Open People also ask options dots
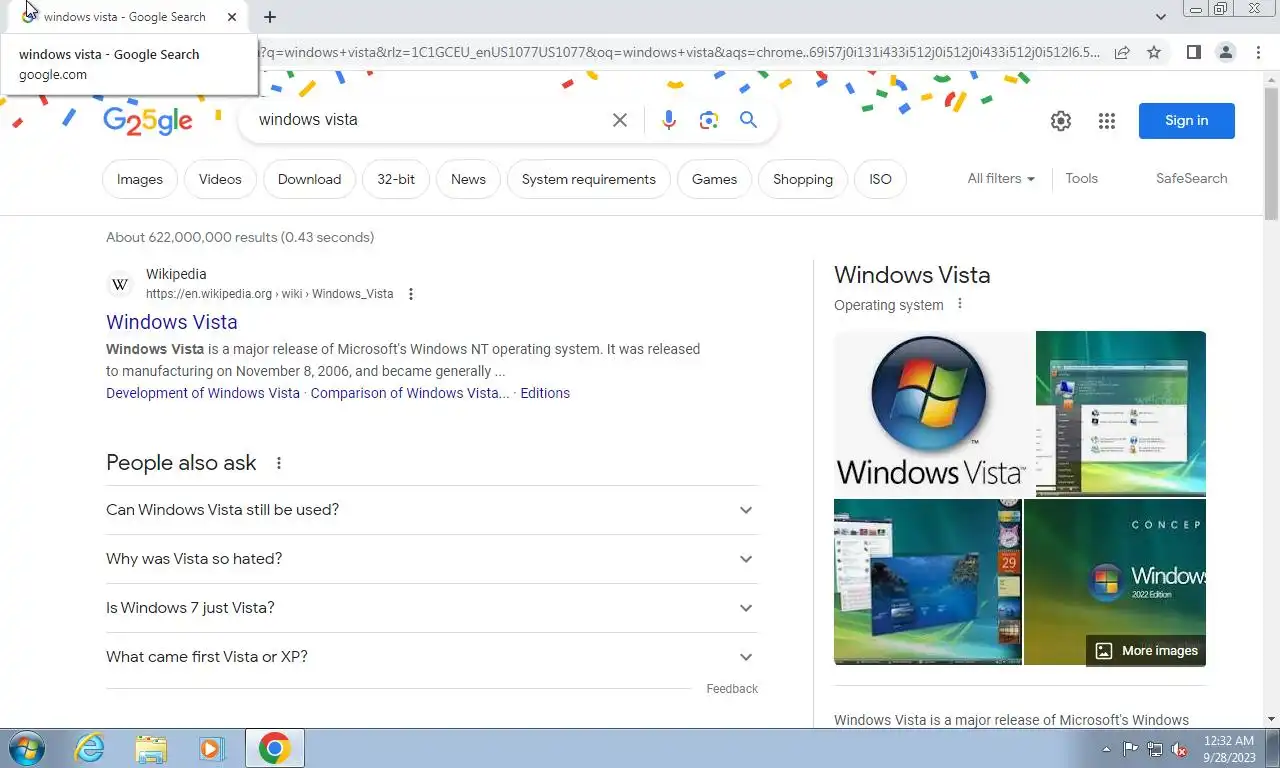This screenshot has height=768, width=1280. pyautogui.click(x=279, y=463)
